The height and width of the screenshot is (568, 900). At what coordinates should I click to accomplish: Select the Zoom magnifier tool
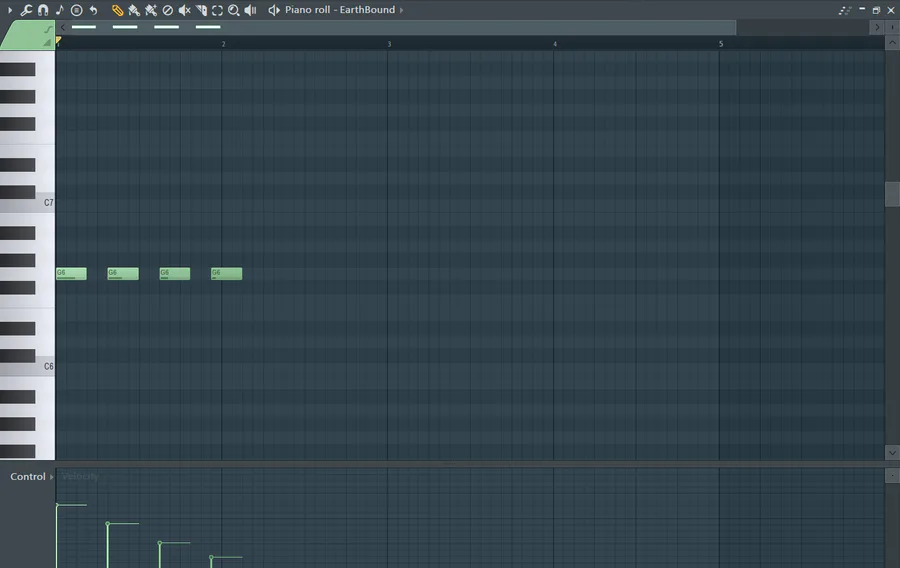coord(234,10)
